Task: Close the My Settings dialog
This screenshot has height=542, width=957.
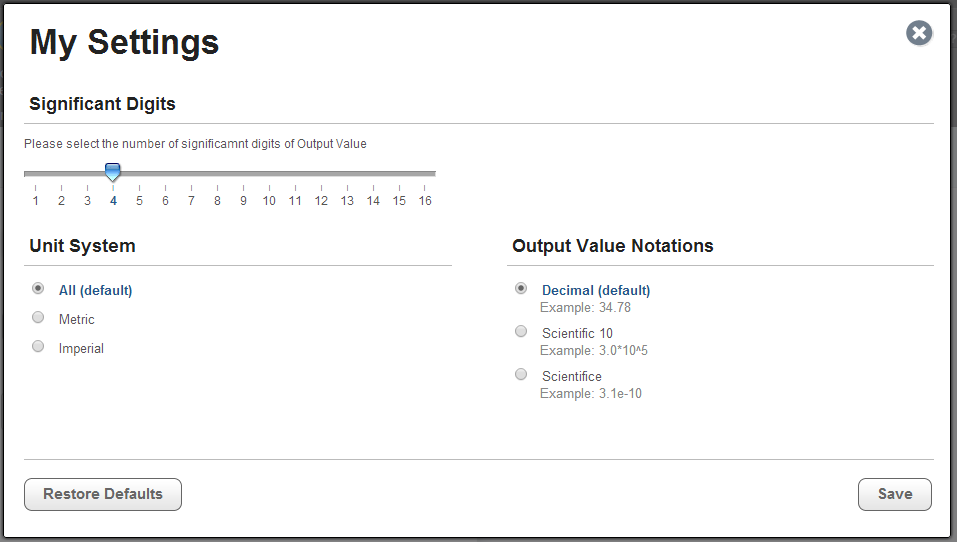Action: [x=919, y=34]
